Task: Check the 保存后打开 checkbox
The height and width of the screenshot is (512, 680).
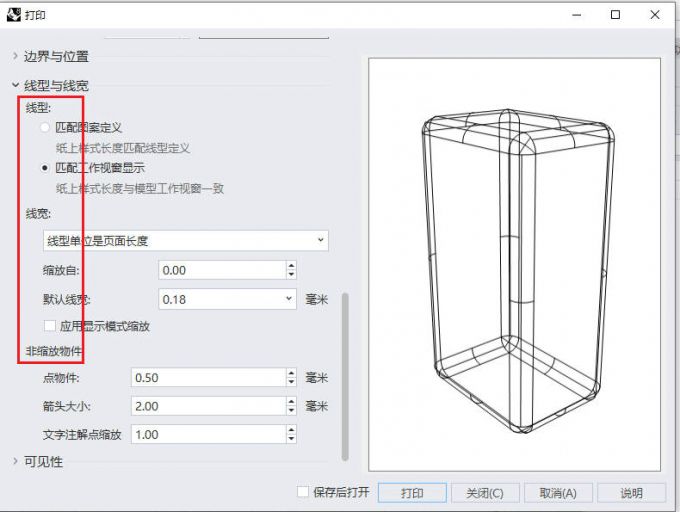Action: 303,492
